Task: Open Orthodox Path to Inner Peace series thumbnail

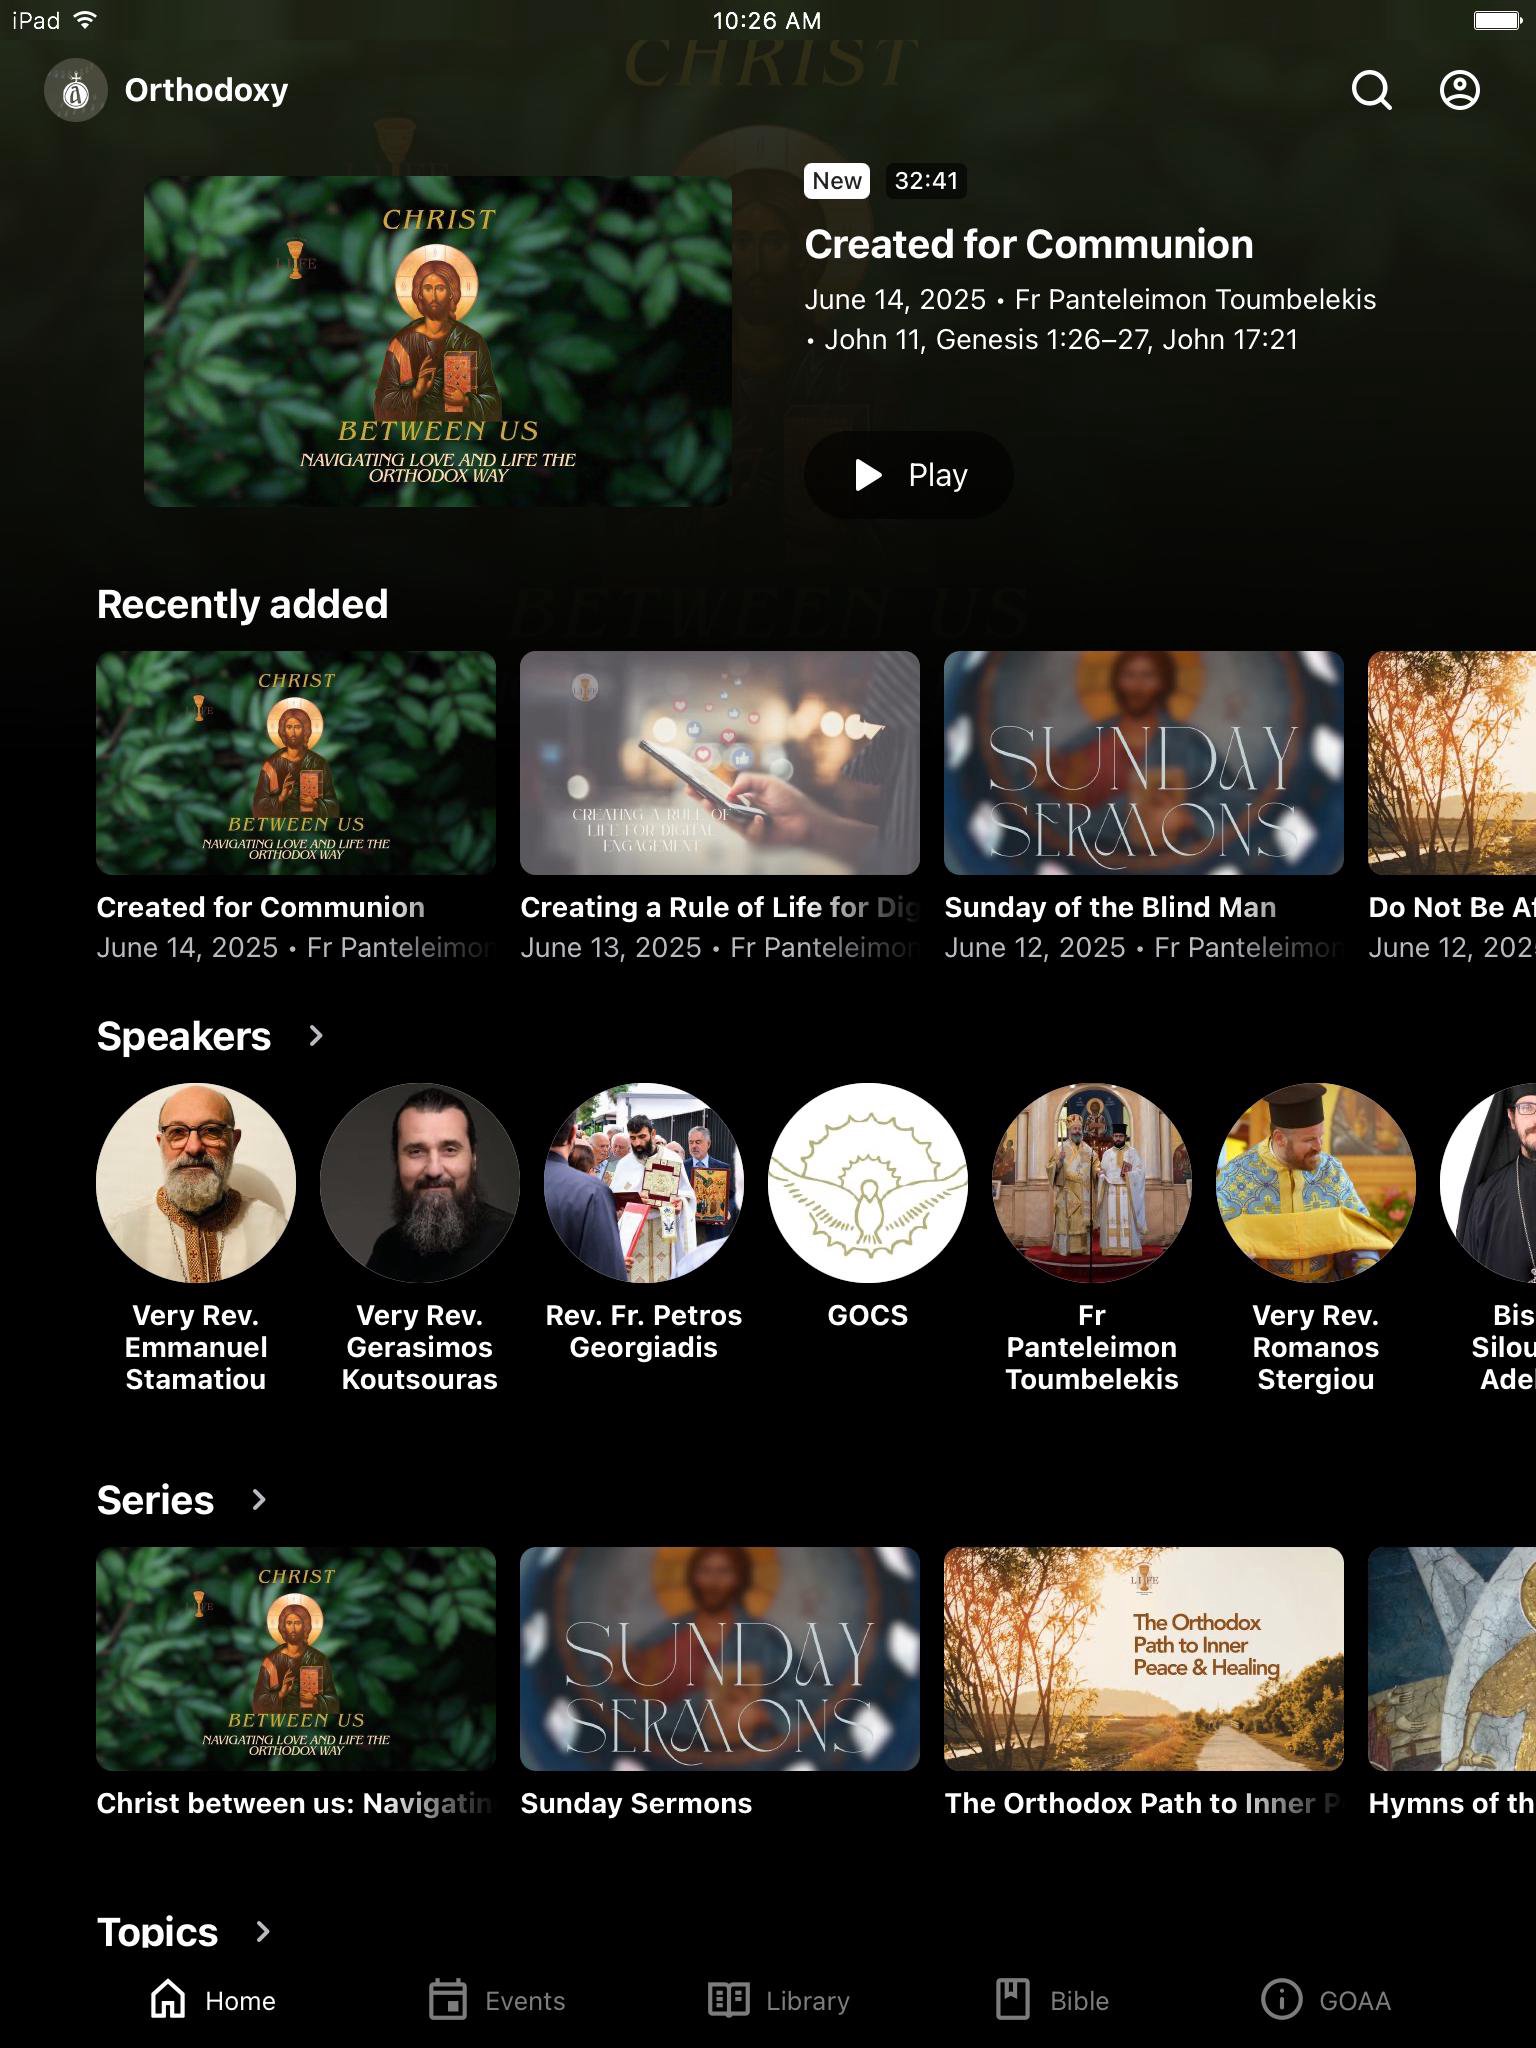Action: coord(1144,1659)
